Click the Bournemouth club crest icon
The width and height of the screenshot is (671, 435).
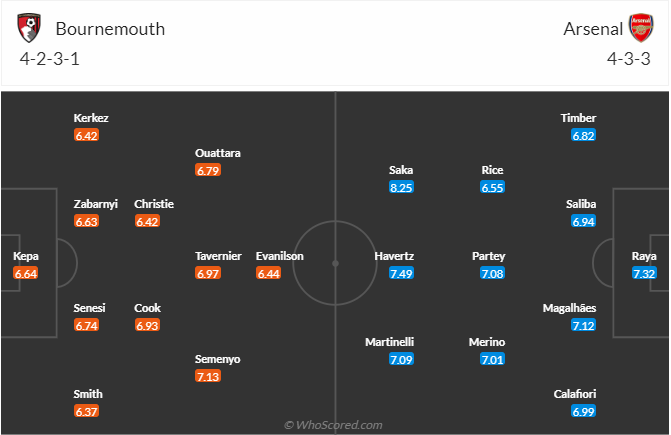(x=31, y=28)
